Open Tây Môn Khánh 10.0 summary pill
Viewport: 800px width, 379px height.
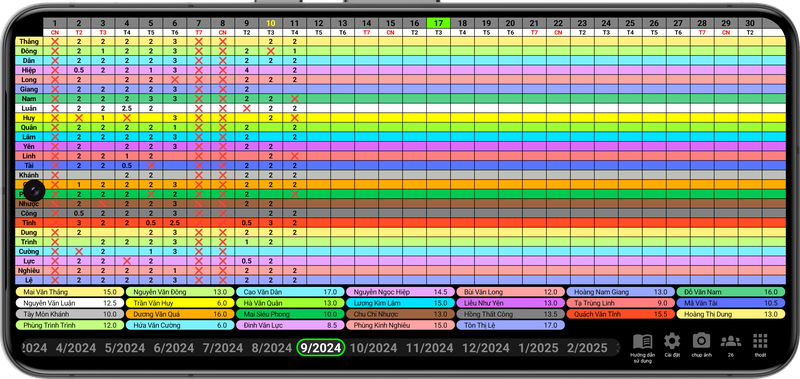pyautogui.click(x=69, y=314)
